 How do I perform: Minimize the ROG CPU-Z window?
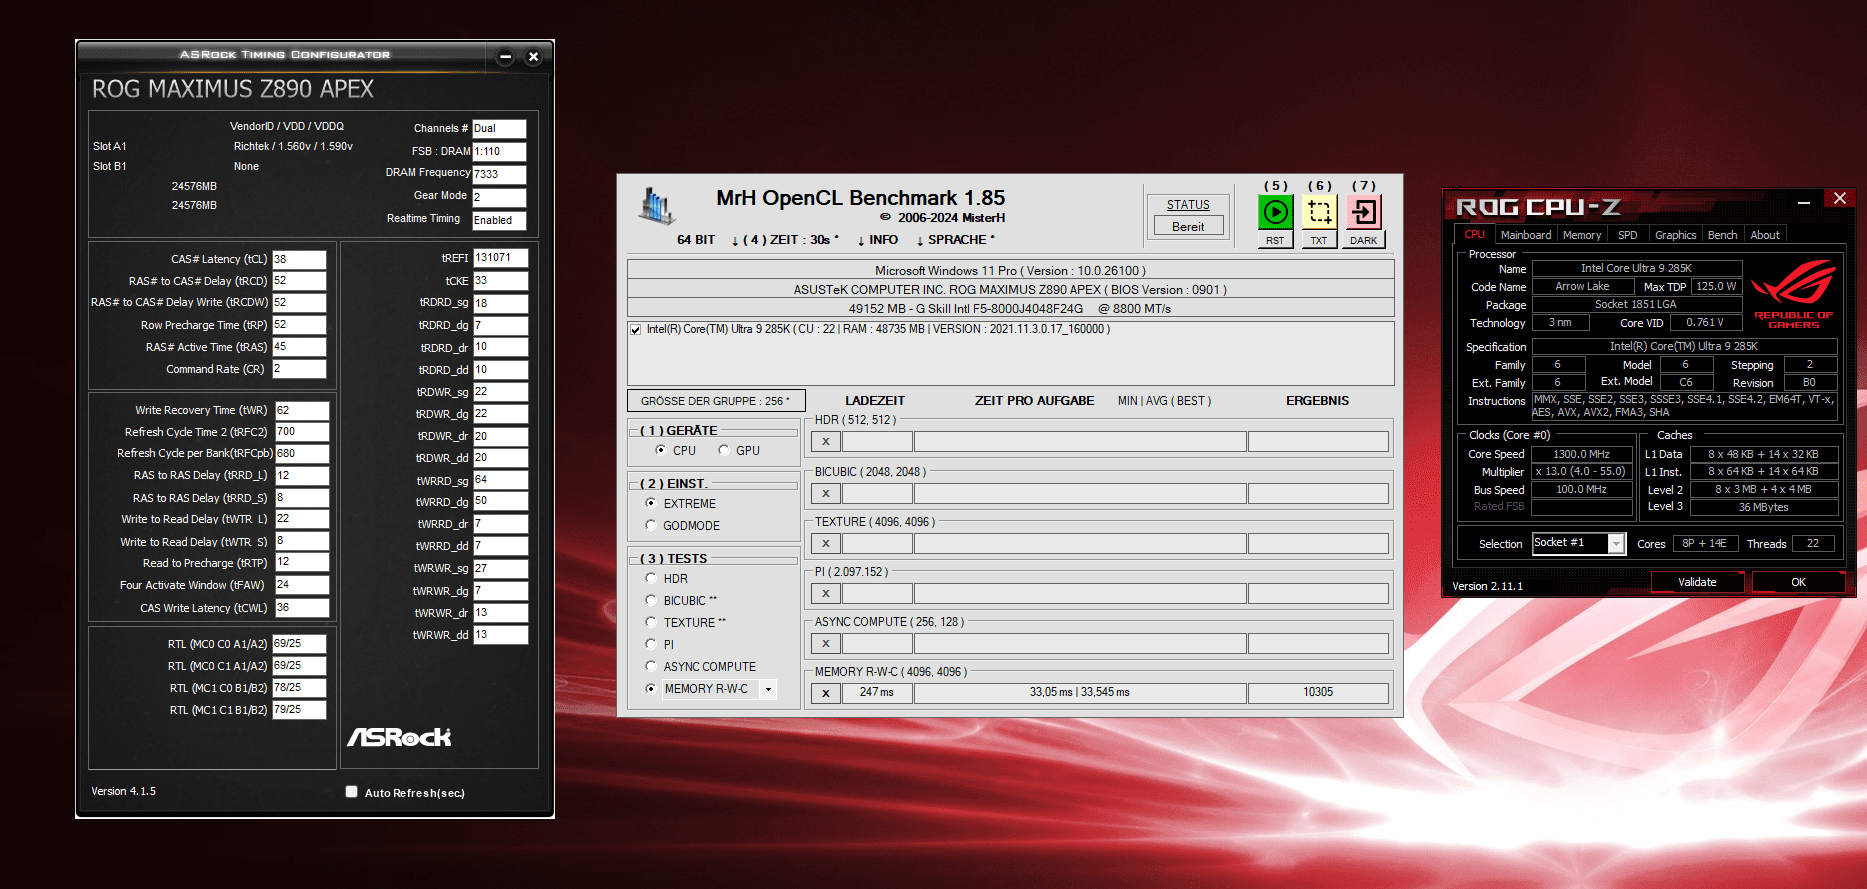1804,201
